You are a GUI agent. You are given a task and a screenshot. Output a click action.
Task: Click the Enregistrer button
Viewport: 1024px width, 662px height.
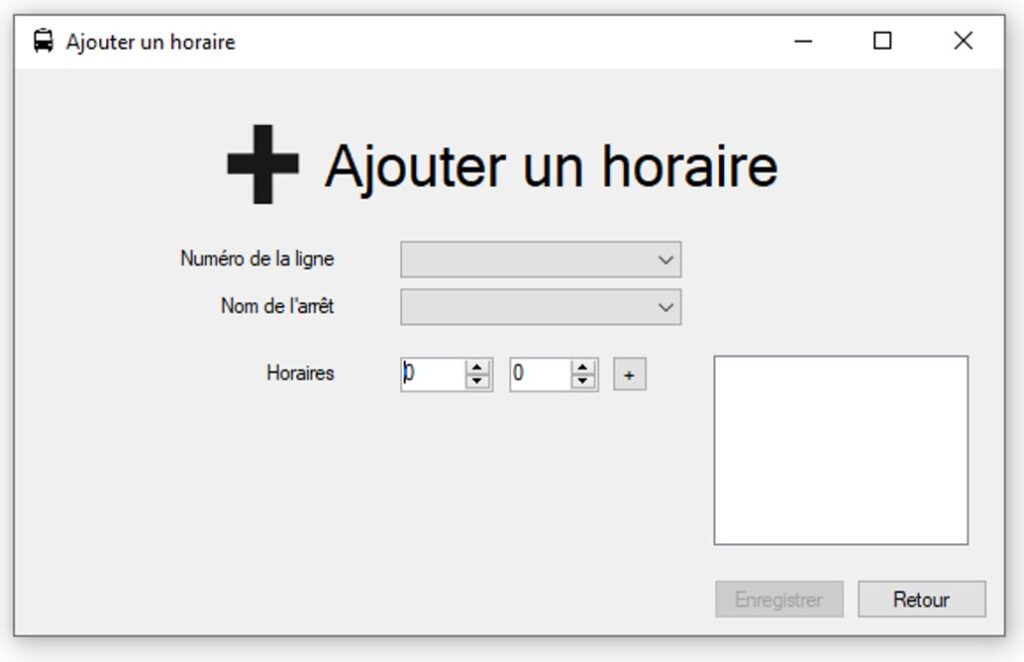pos(779,599)
